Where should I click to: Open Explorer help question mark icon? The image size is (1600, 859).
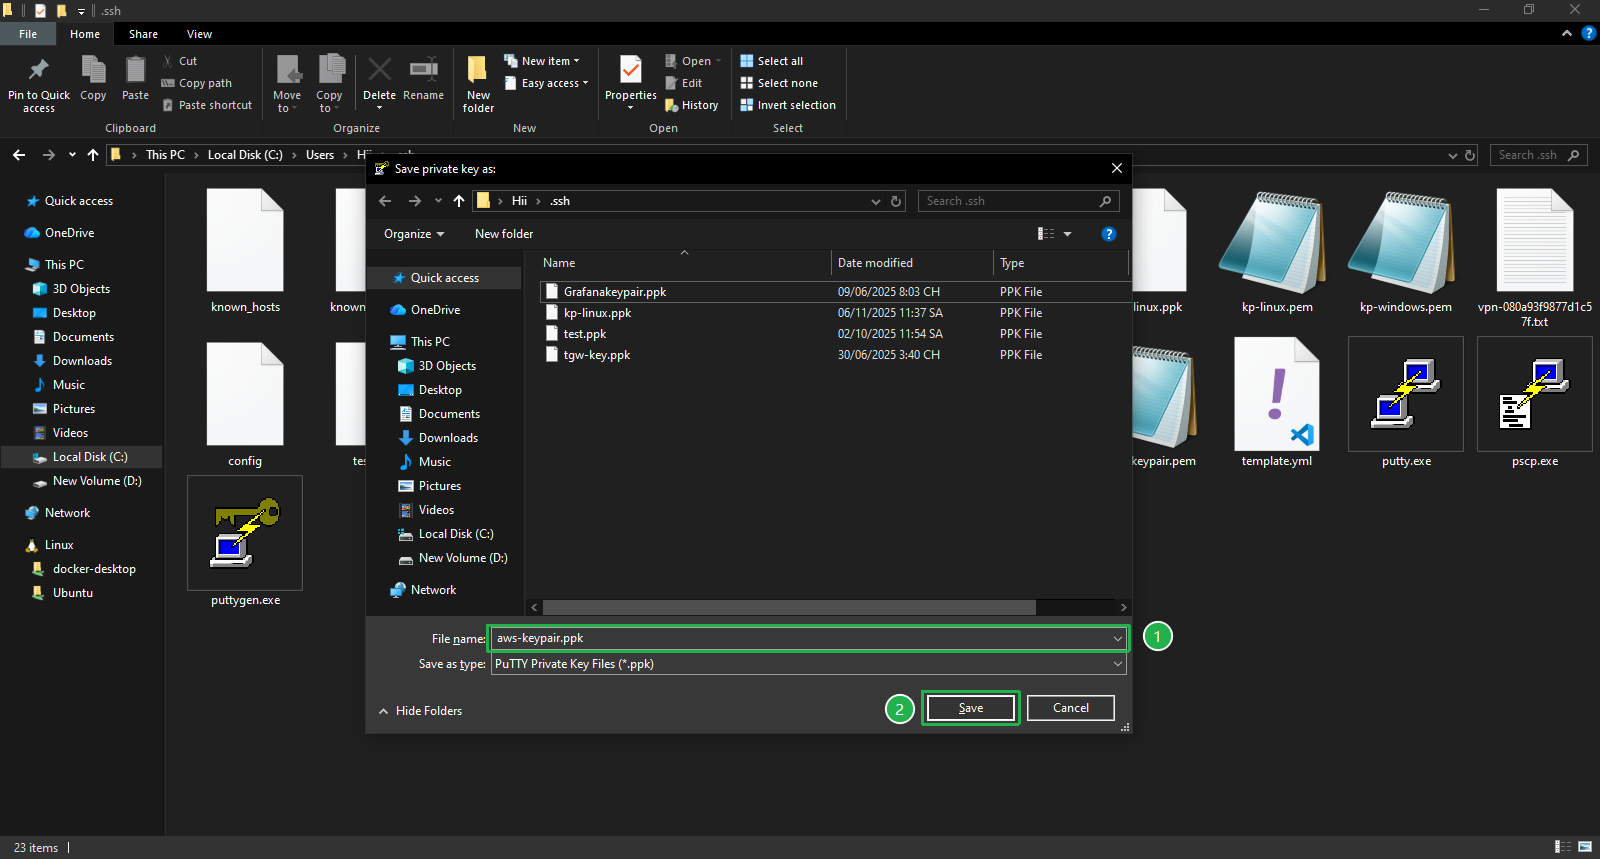pyautogui.click(x=1588, y=34)
